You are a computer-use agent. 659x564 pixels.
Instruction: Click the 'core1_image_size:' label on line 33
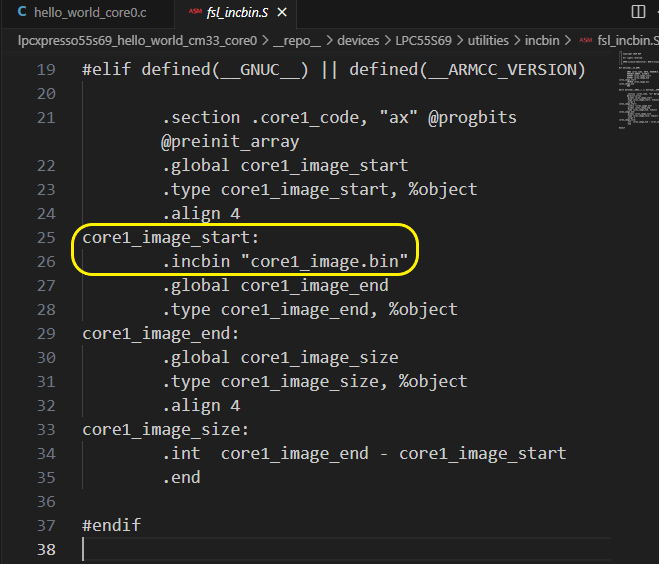(166, 430)
